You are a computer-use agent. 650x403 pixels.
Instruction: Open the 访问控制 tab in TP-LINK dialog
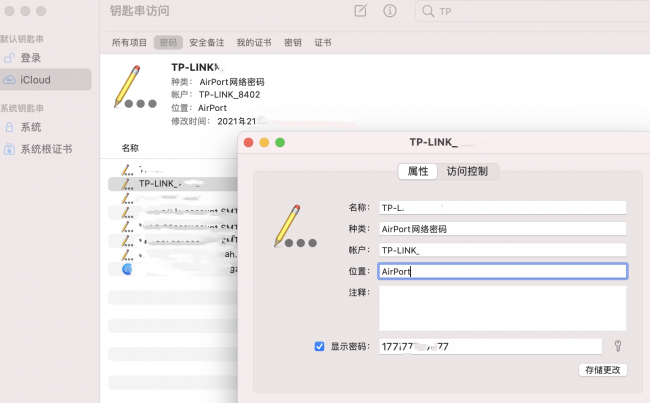[467, 171]
